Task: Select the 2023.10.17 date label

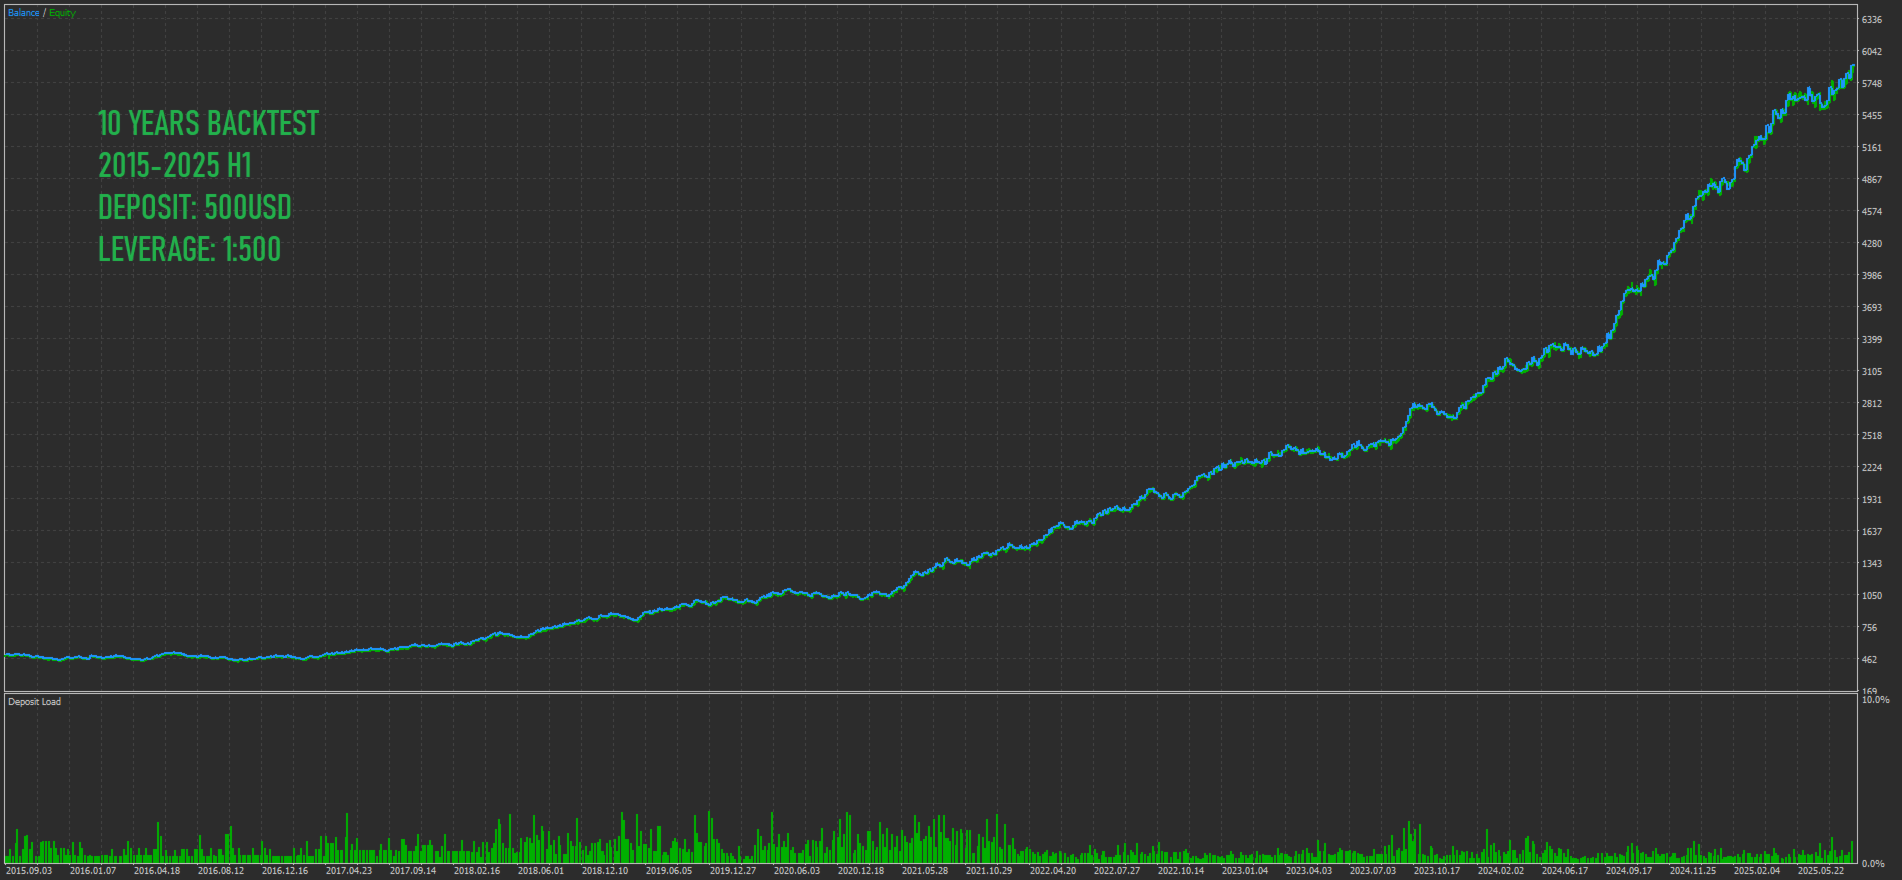Action: click(1437, 871)
